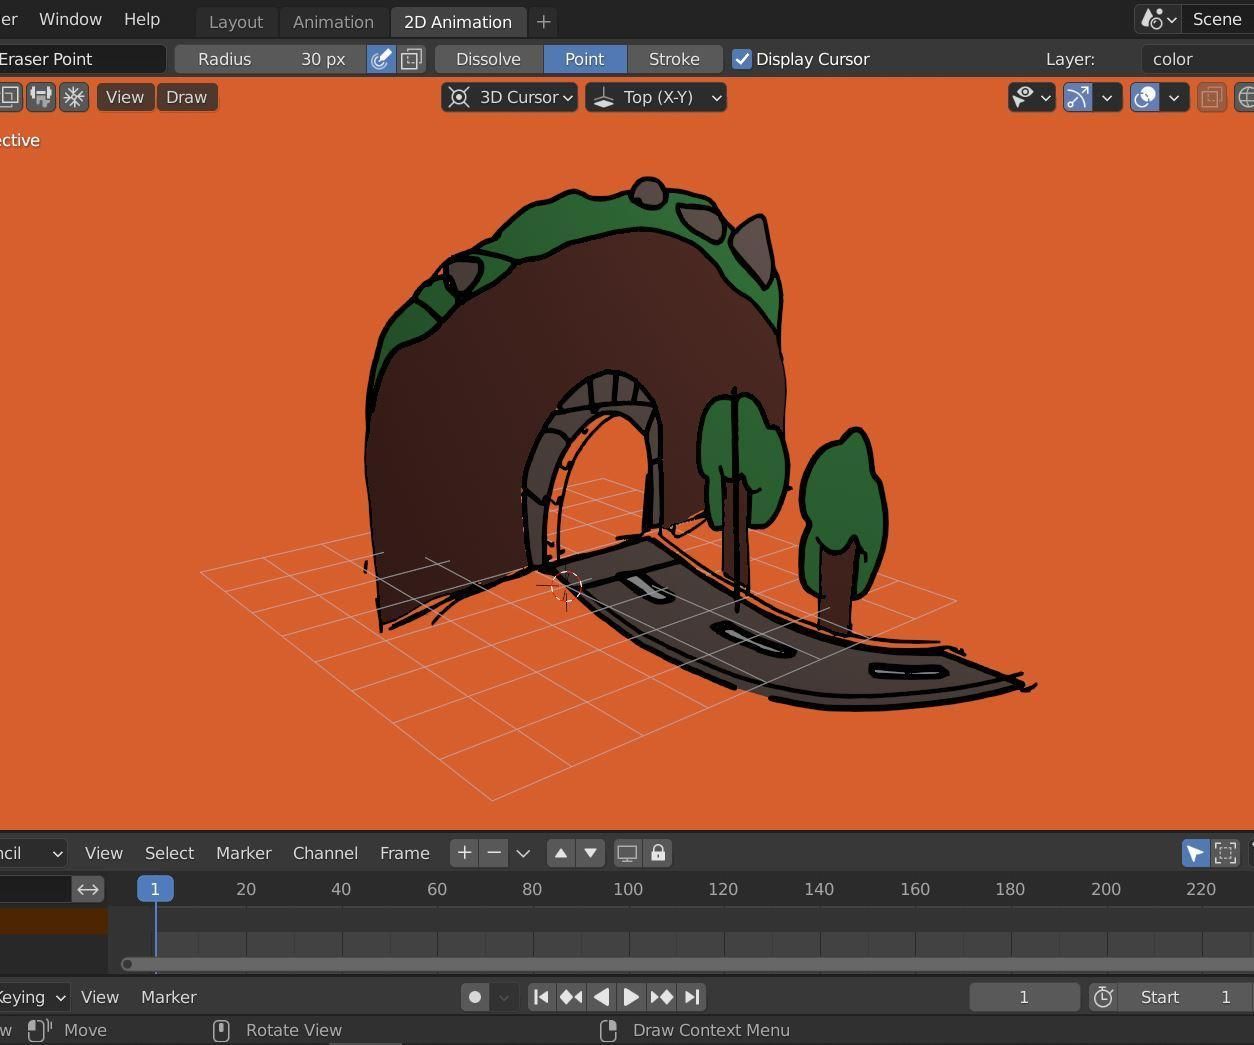Open the dropdown beside the minus button
Screen dimensions: 1254x1045
523,853
